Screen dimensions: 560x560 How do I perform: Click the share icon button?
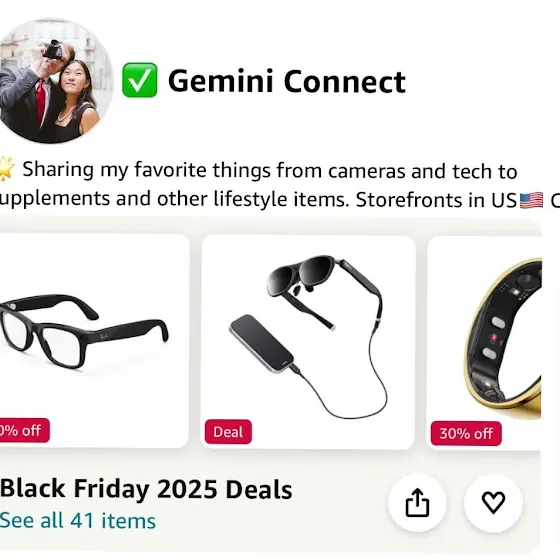tap(417, 502)
